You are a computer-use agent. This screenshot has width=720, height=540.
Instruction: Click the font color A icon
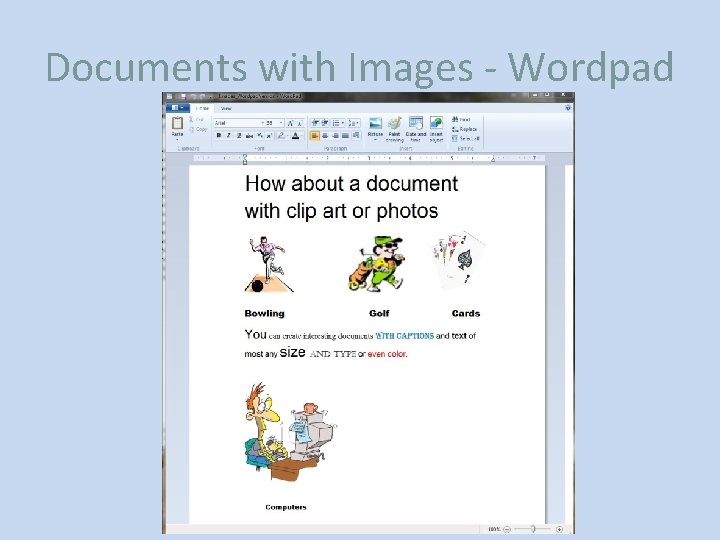click(295, 135)
